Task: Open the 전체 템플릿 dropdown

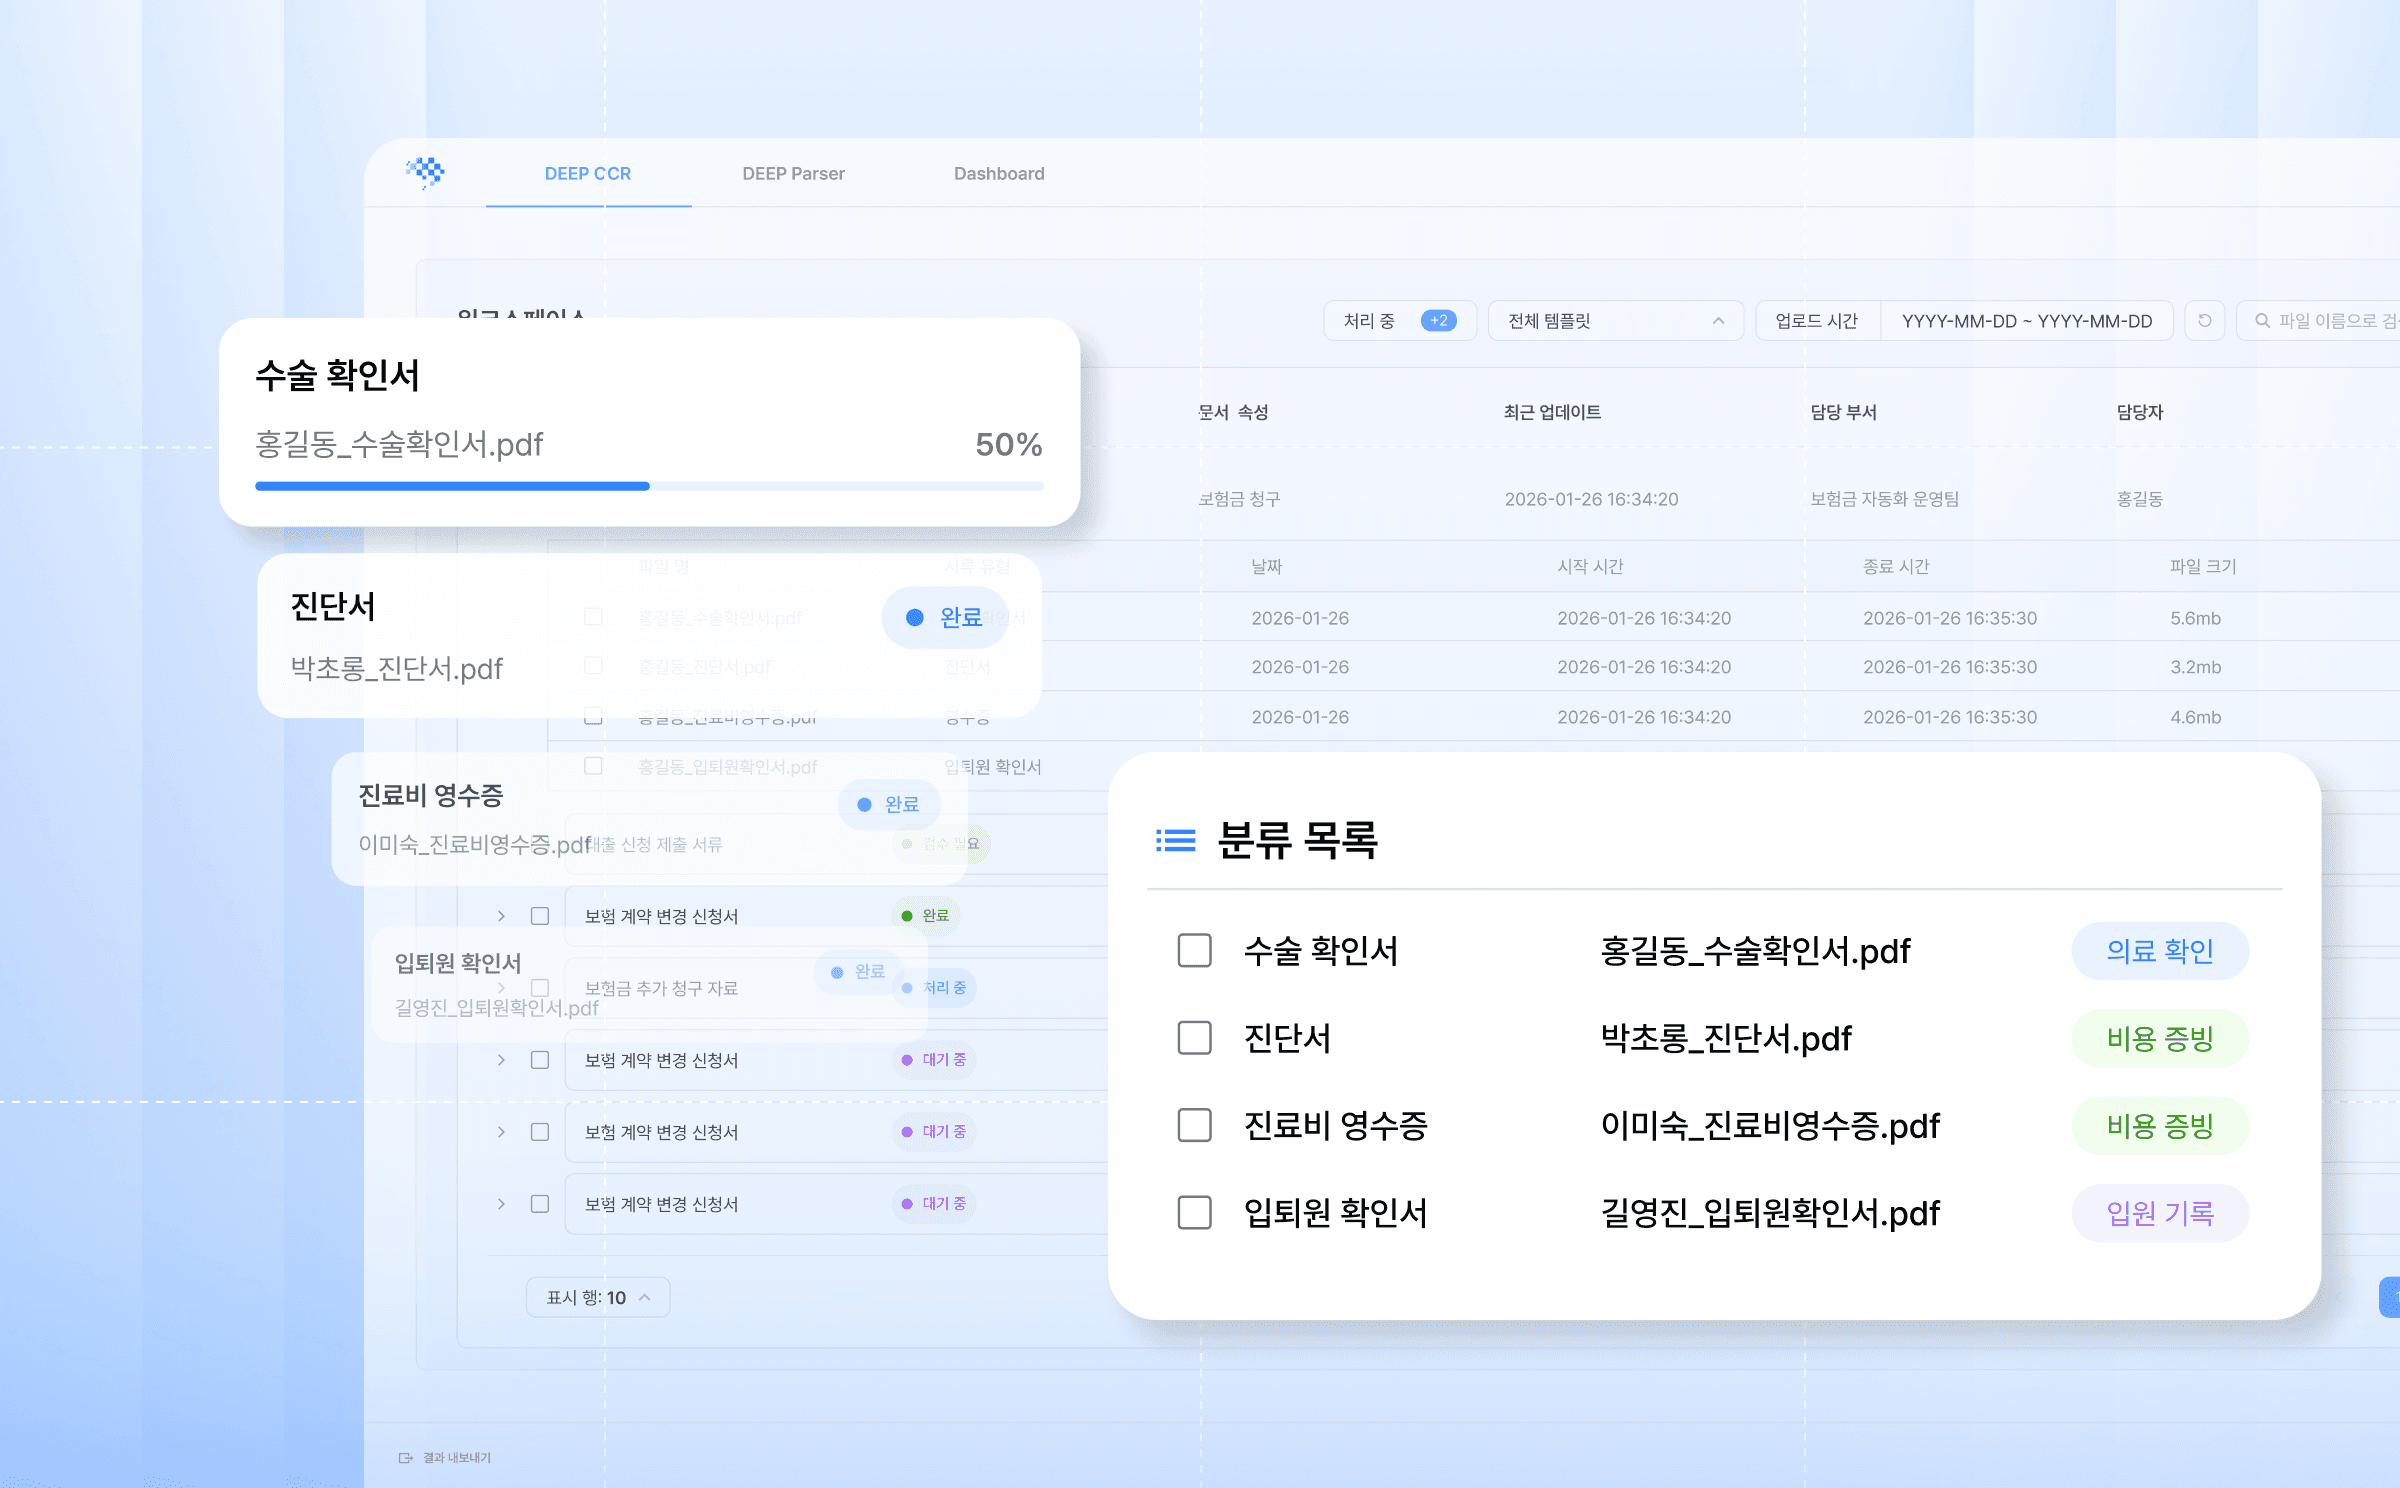Action: point(1615,321)
